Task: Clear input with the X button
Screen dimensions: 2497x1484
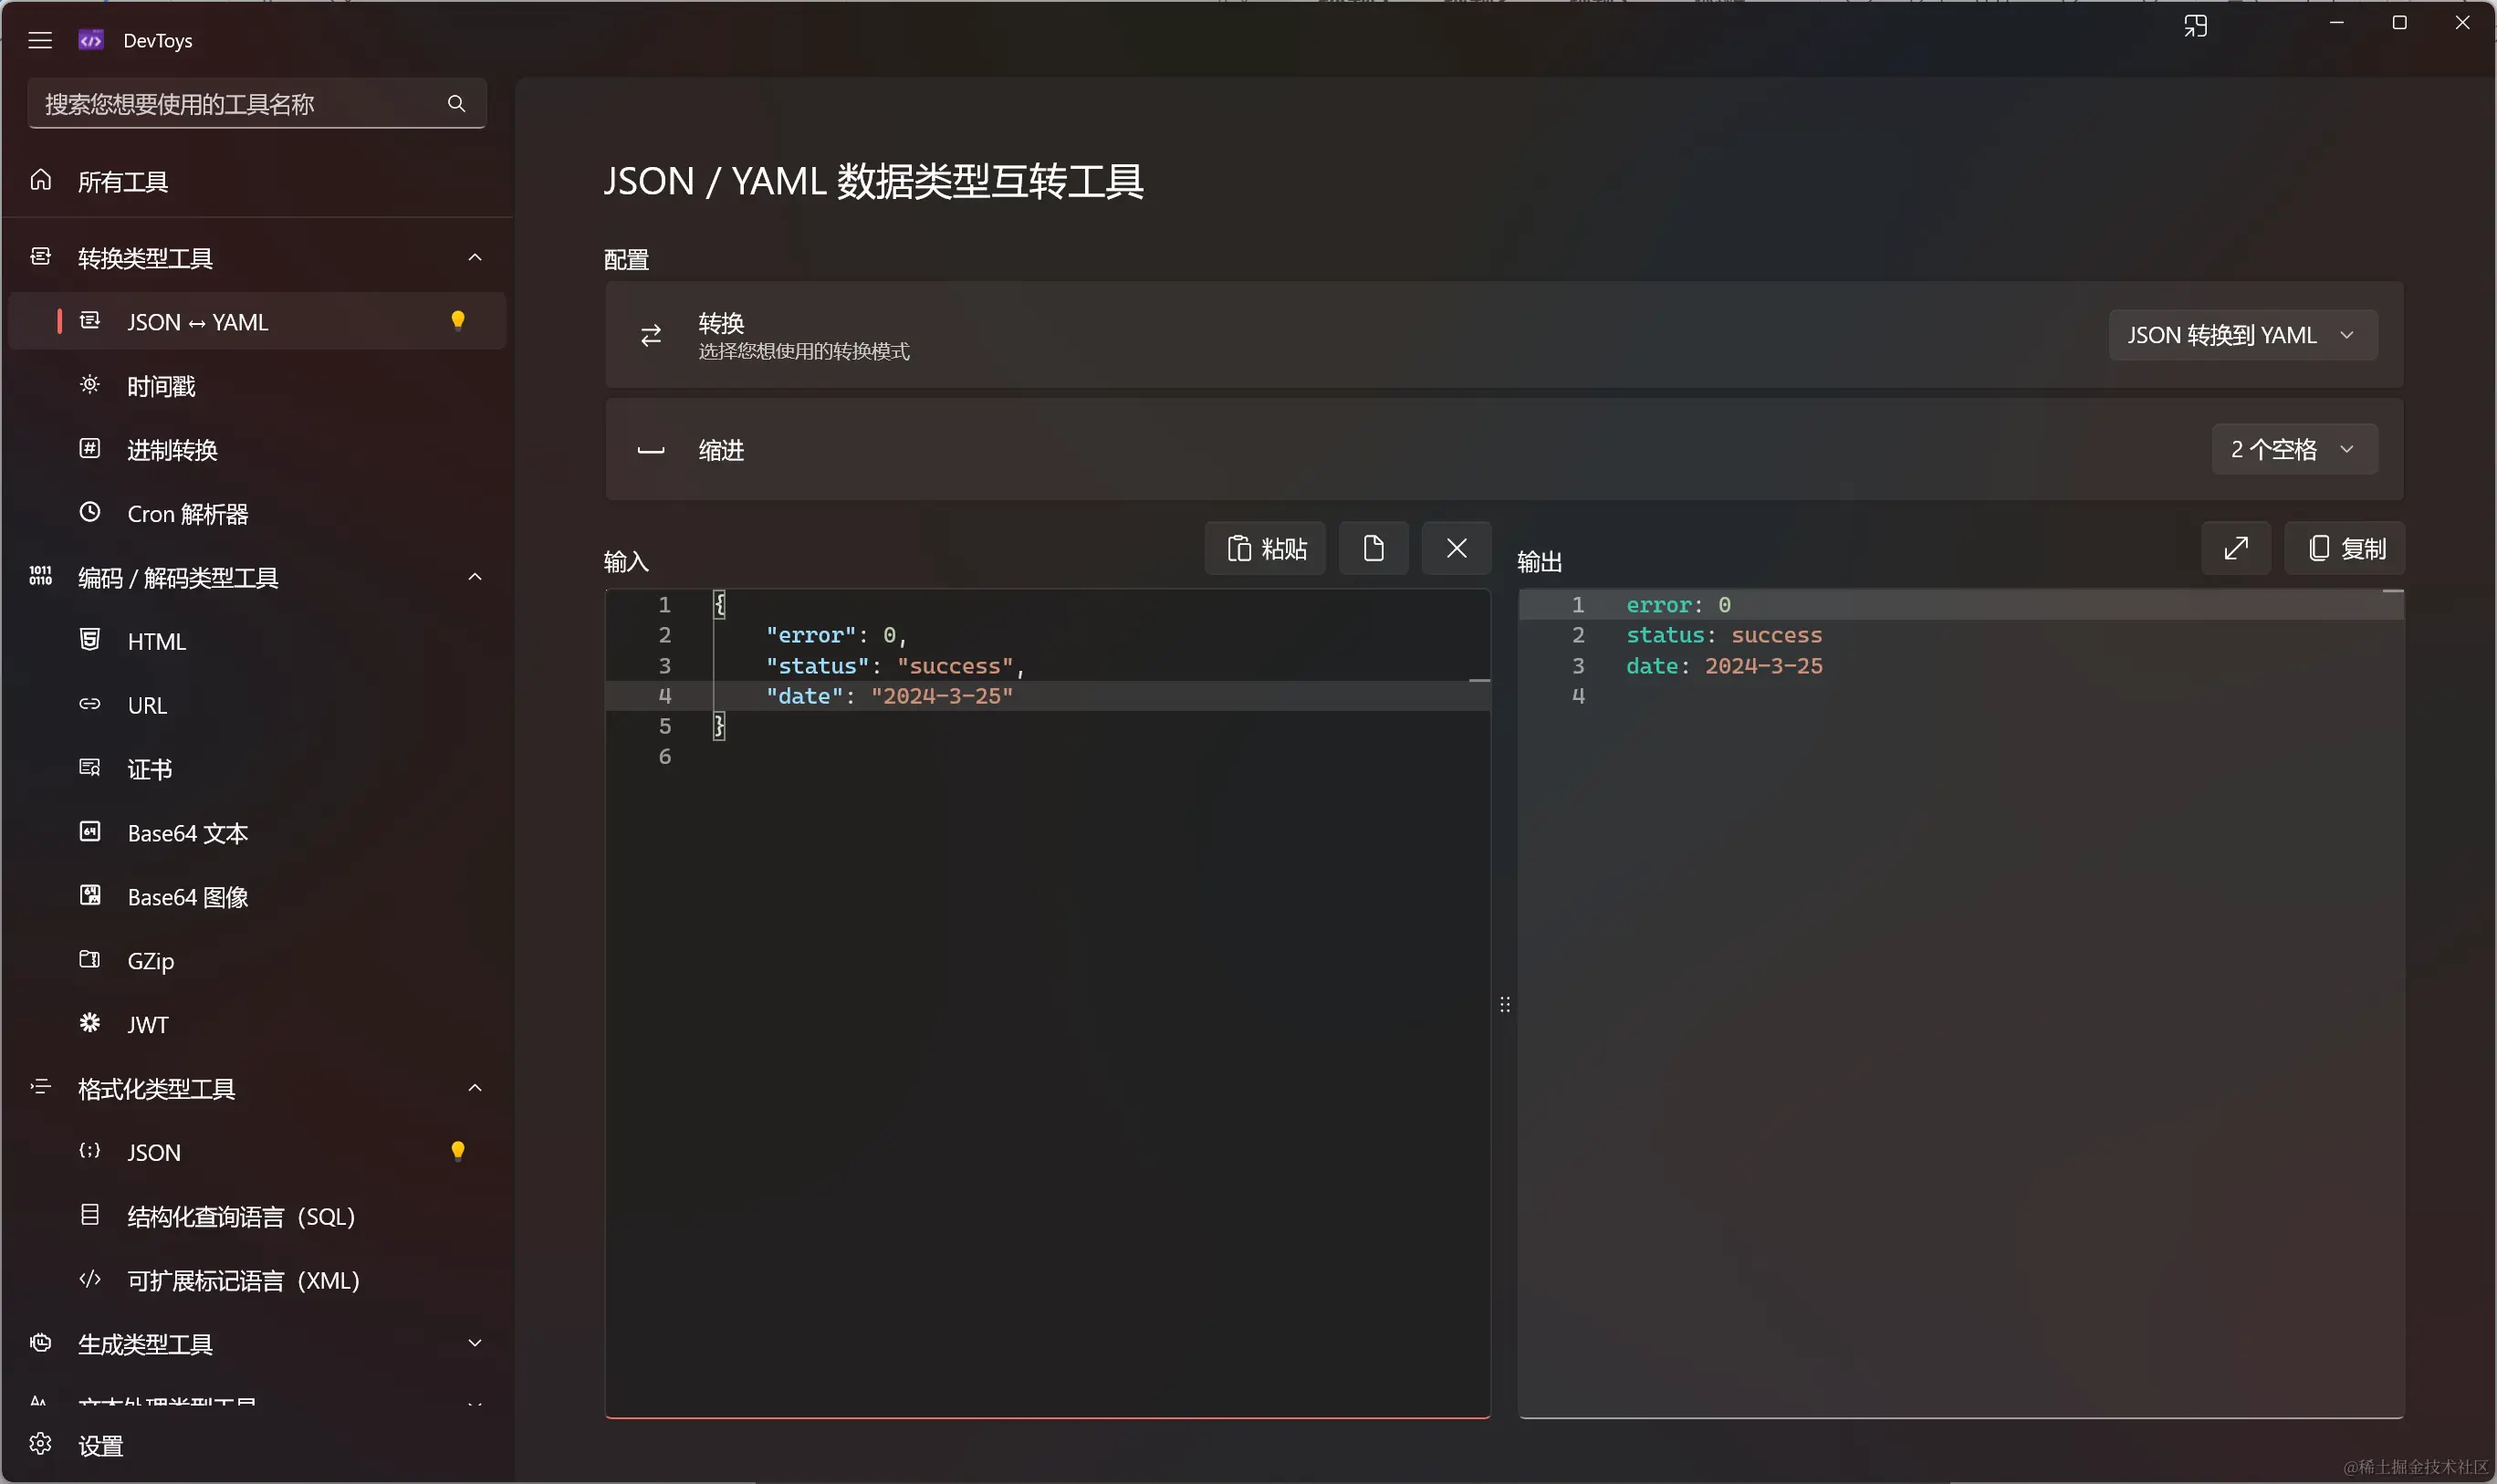Action: click(1456, 548)
